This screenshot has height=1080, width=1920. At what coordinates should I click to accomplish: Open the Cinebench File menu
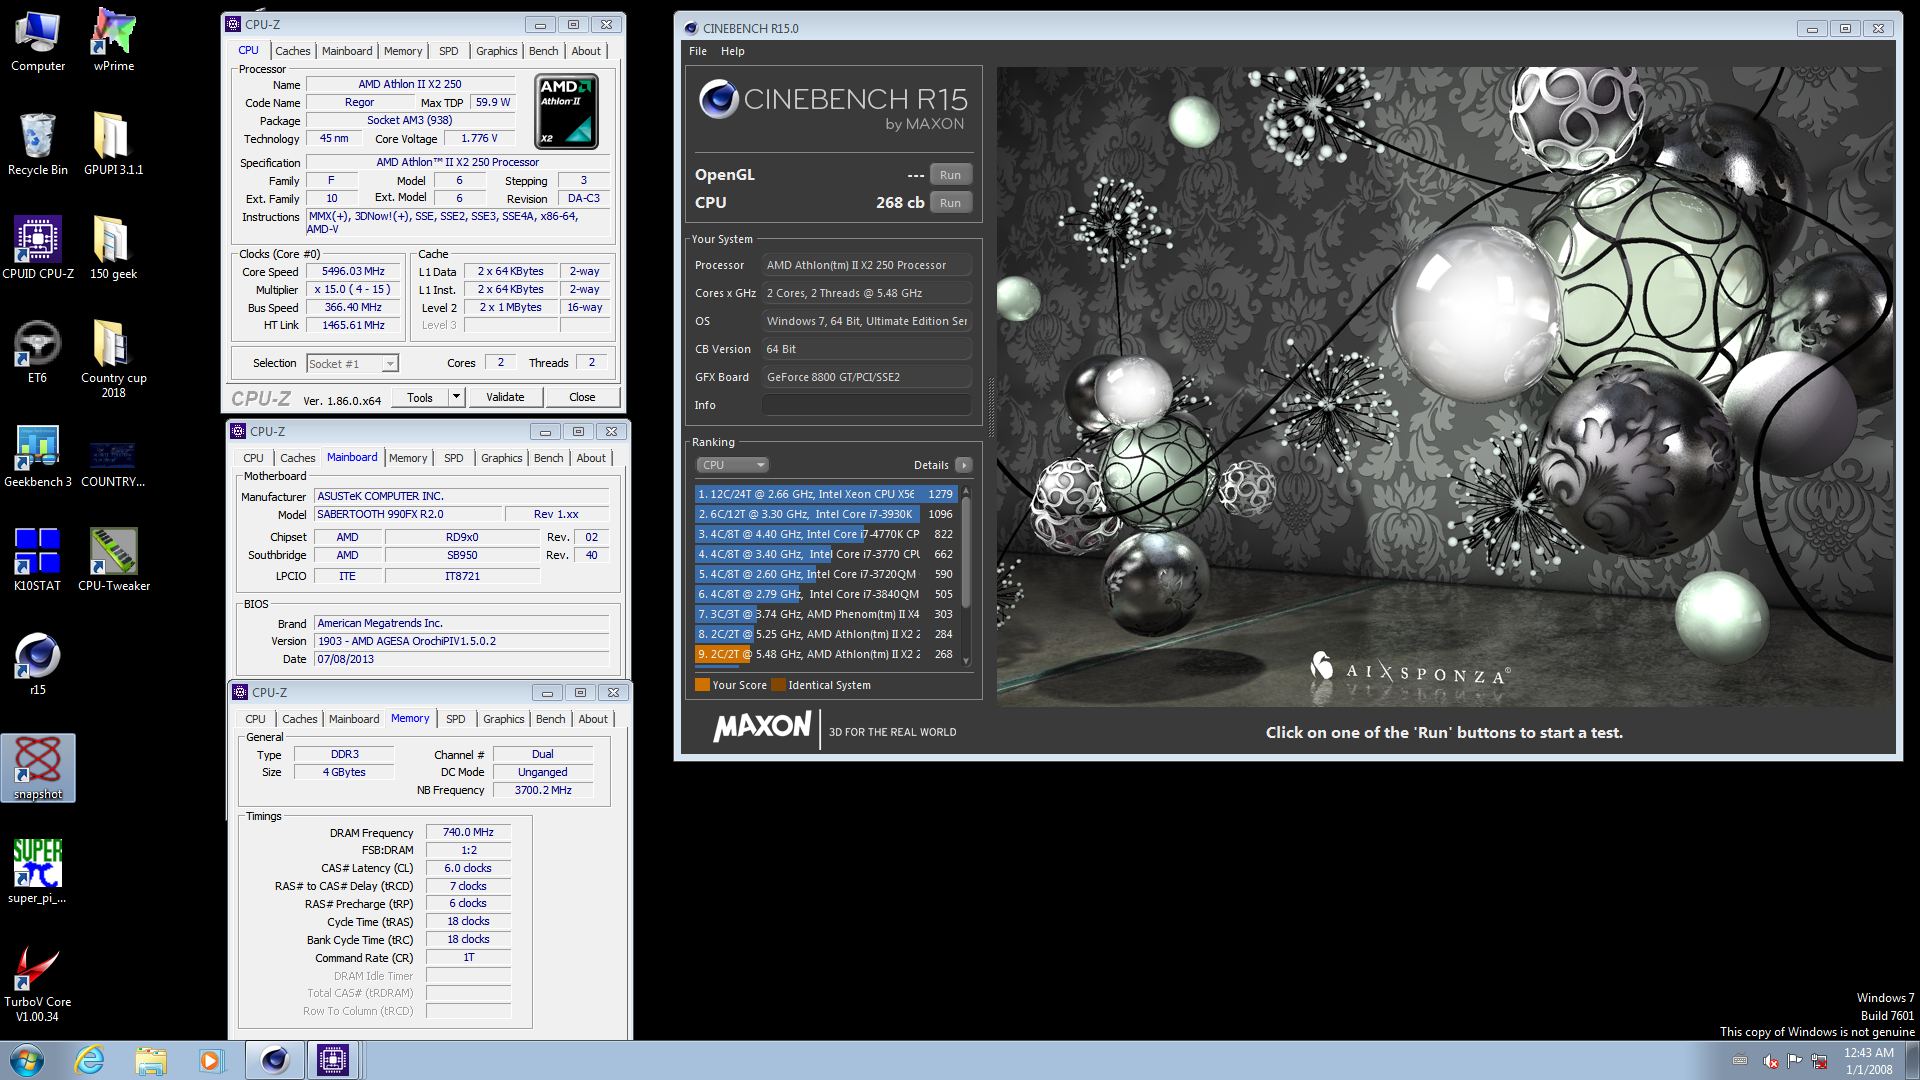click(698, 51)
